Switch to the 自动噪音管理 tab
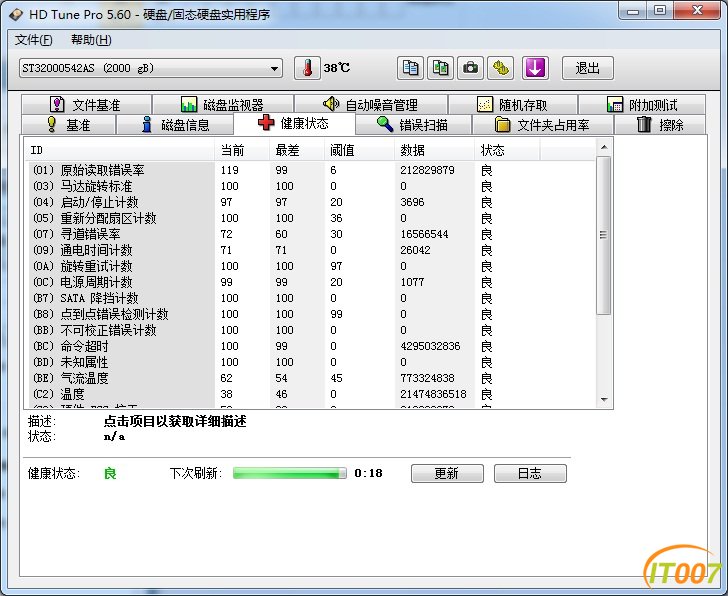Image resolution: width=728 pixels, height=596 pixels. click(x=371, y=105)
